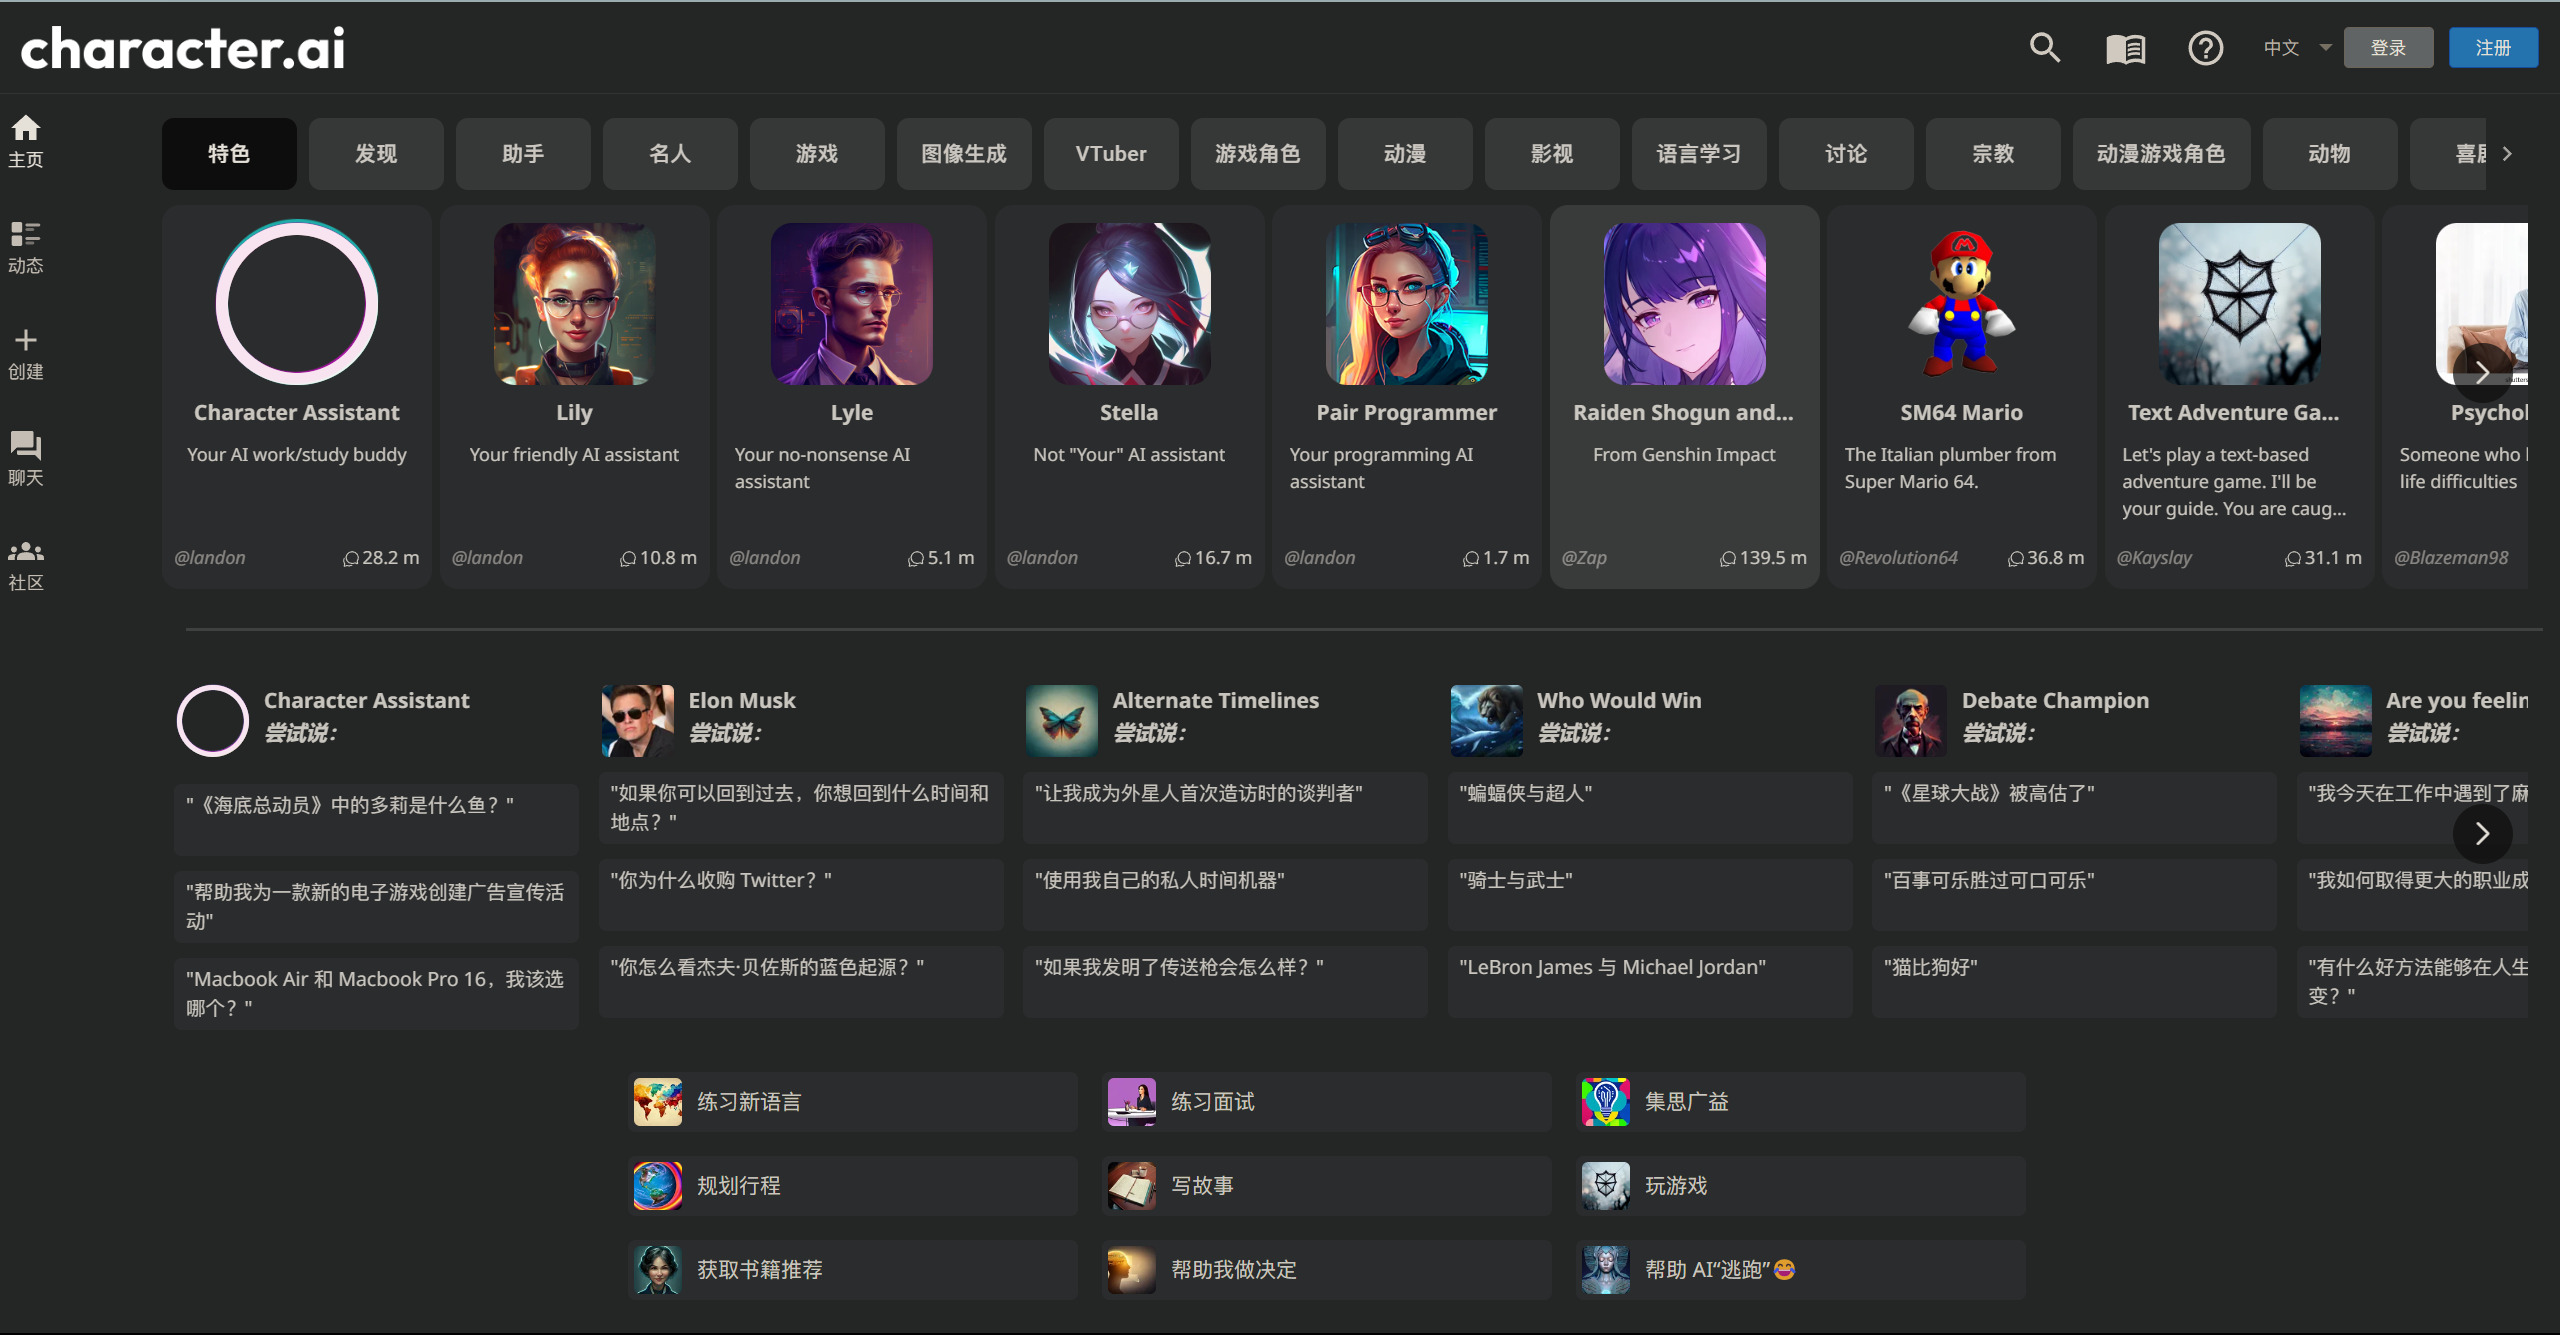Screen dimensions: 2560x1335
Task: Select the 创建 plus icon
Action: coord(26,340)
